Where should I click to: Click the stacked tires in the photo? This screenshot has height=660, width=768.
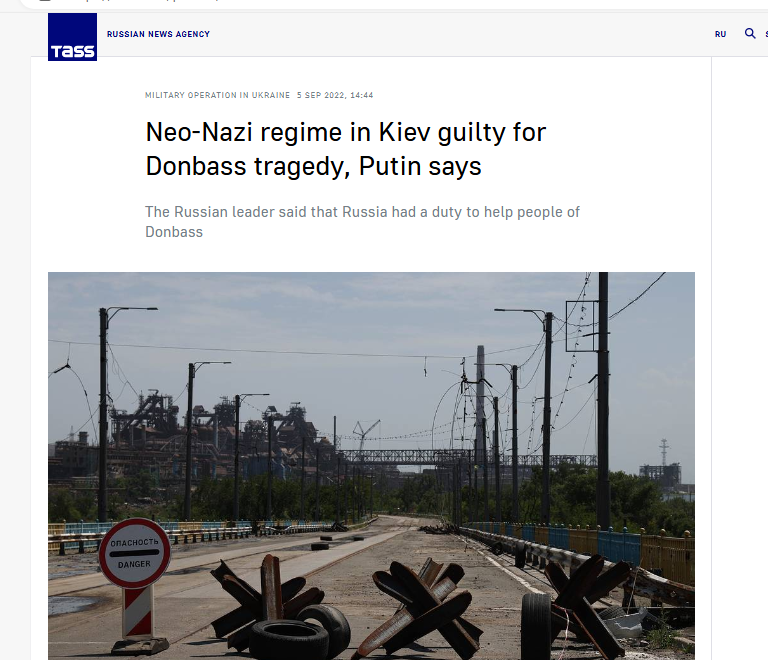300,632
